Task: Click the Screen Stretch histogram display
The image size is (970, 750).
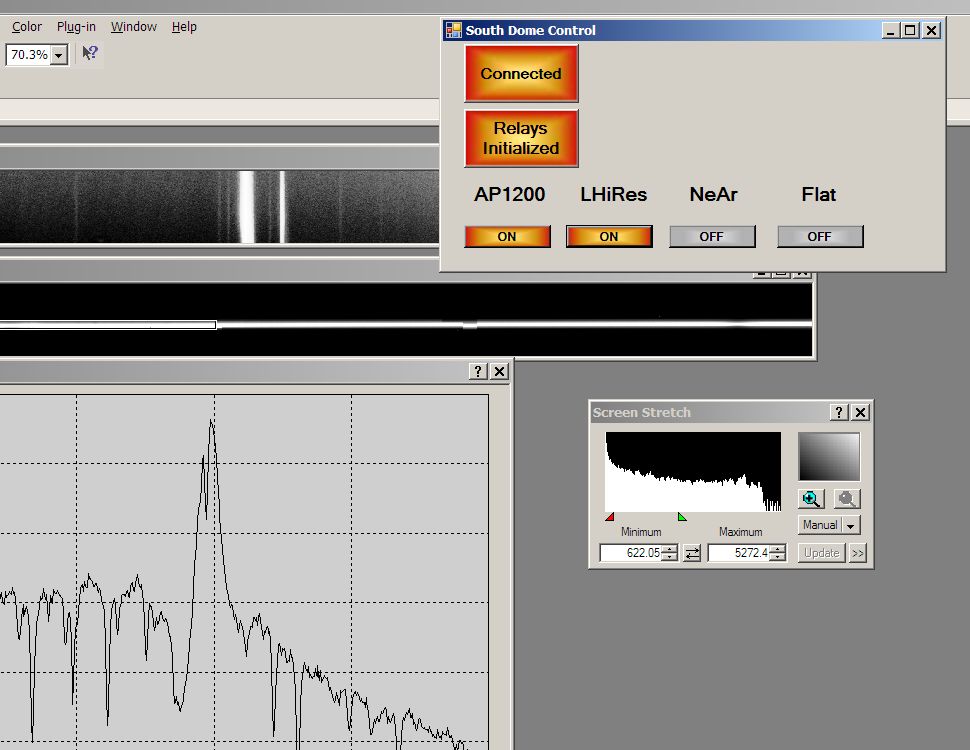Action: pos(693,472)
